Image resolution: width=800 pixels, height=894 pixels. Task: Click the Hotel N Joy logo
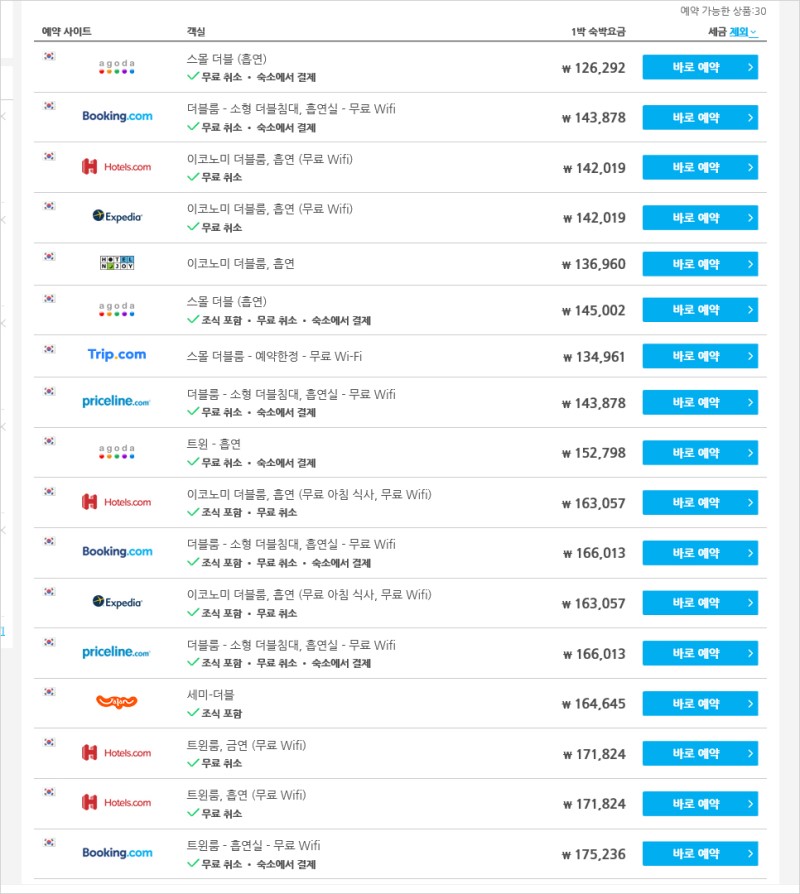117,263
